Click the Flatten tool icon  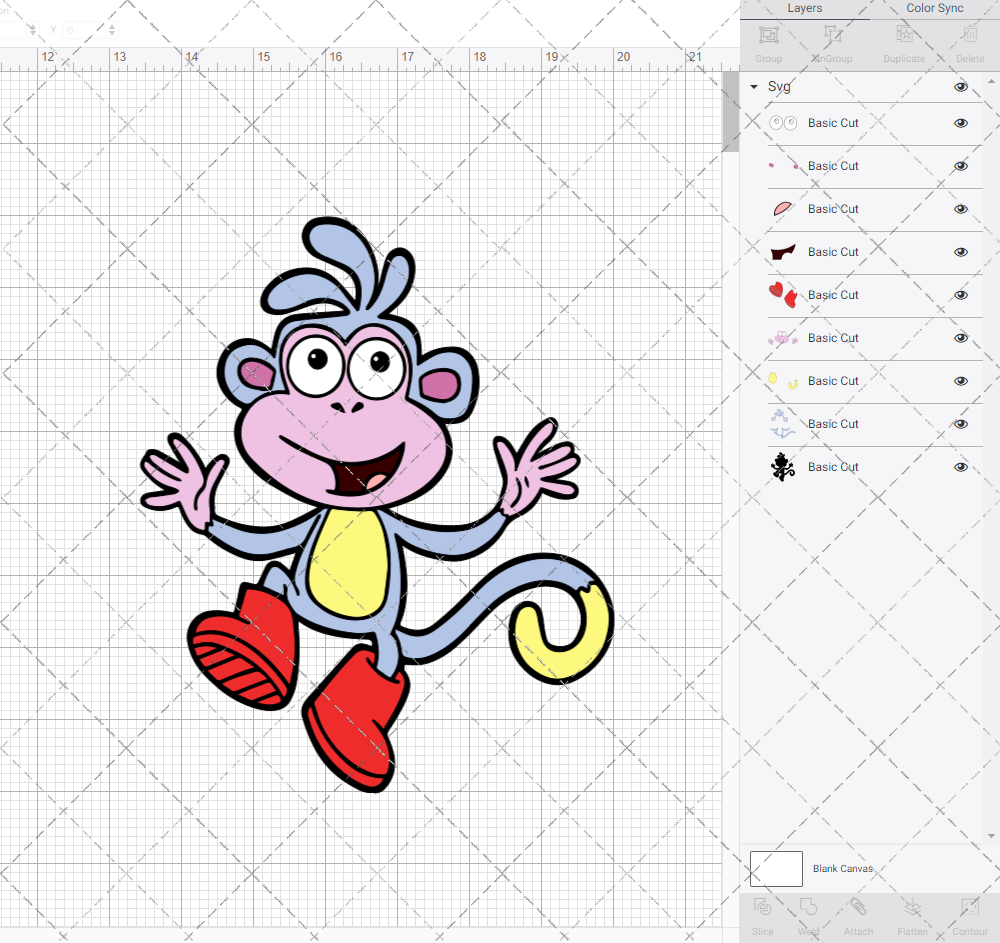pyautogui.click(x=913, y=907)
